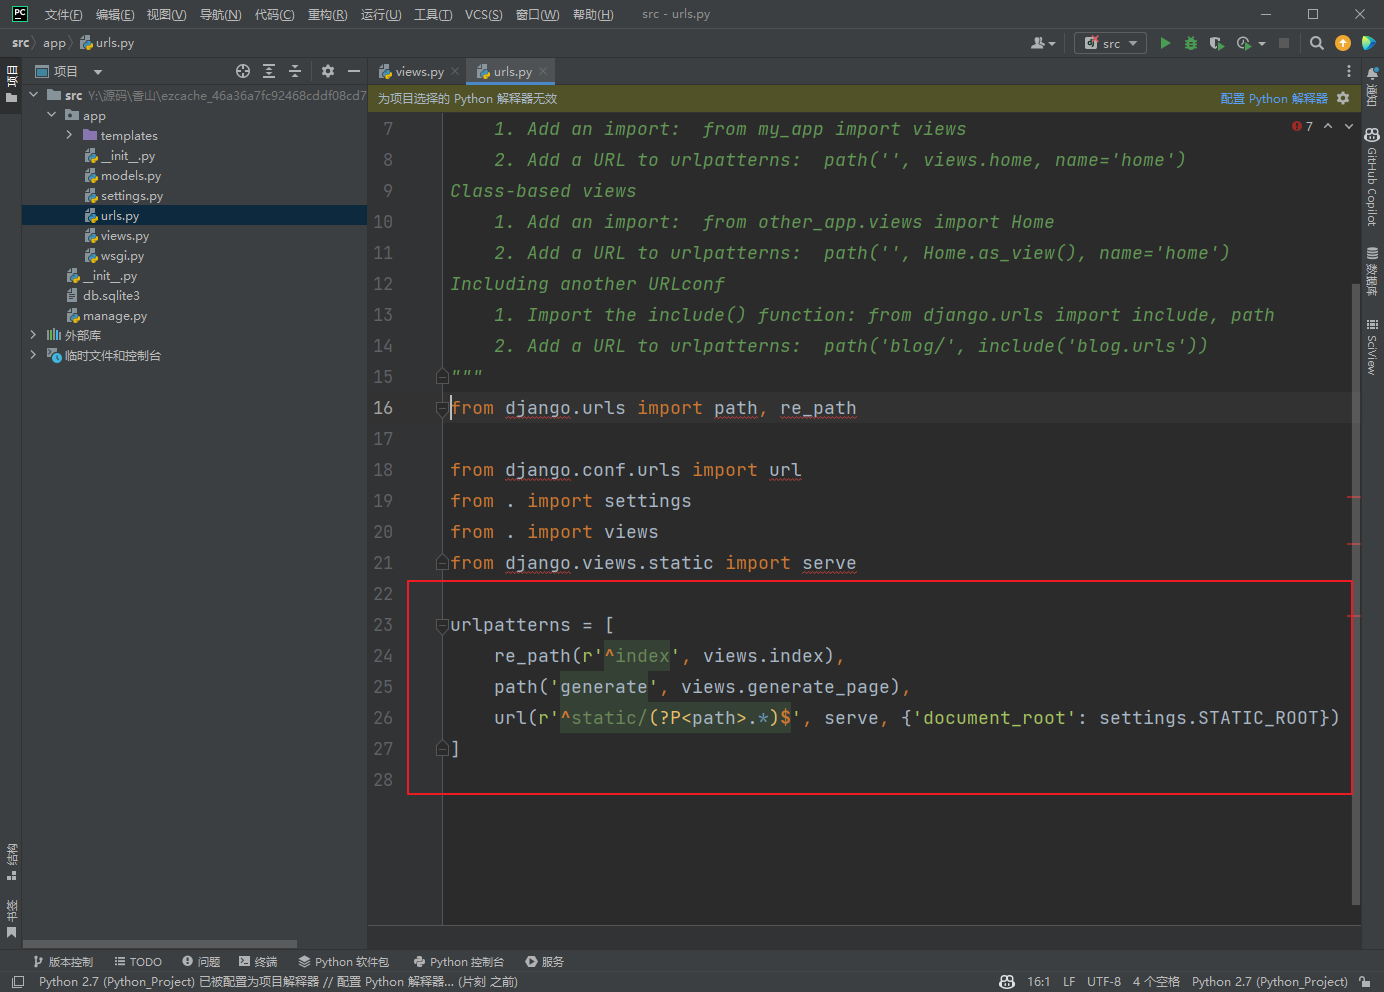Screen dimensions: 1384x992
Task: Hide the project panel with minus icon
Action: (354, 71)
